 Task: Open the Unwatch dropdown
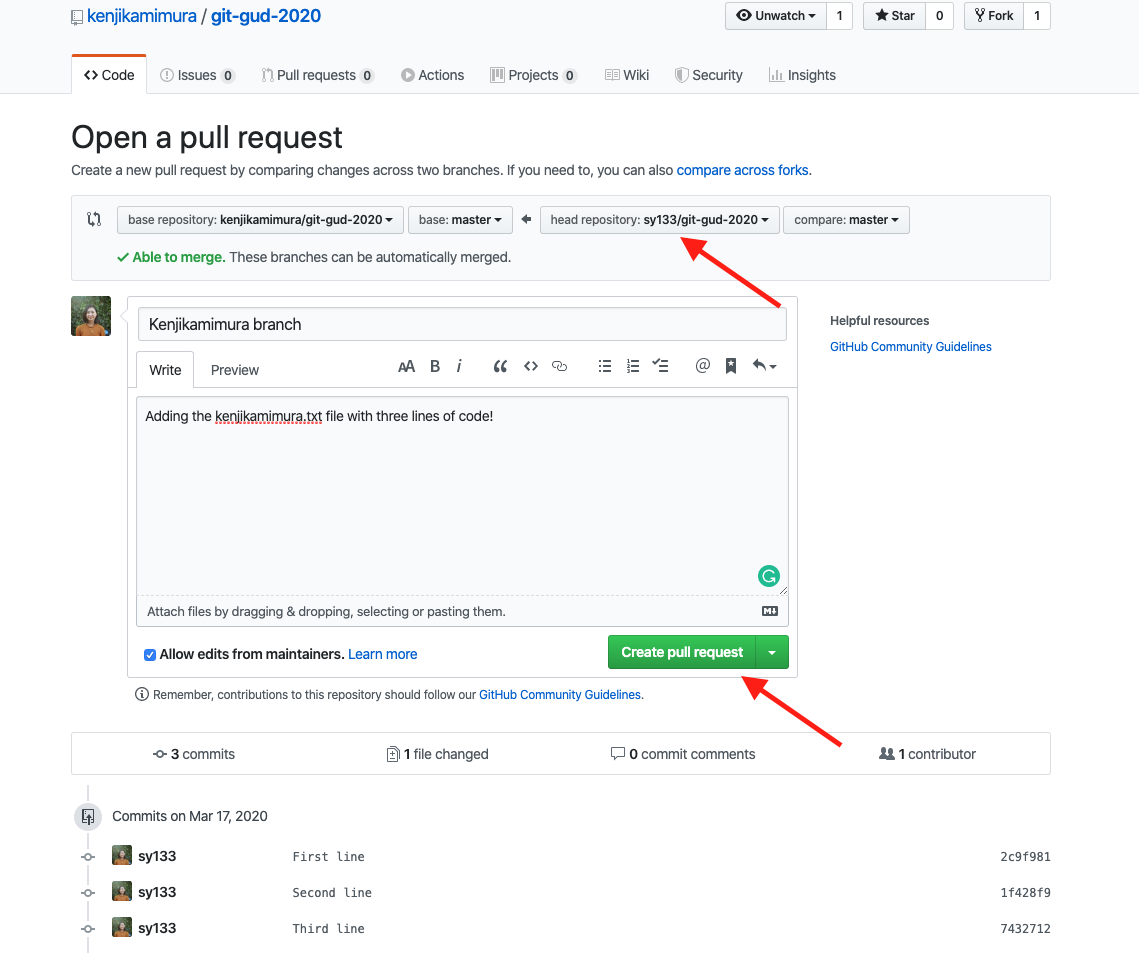(x=776, y=16)
